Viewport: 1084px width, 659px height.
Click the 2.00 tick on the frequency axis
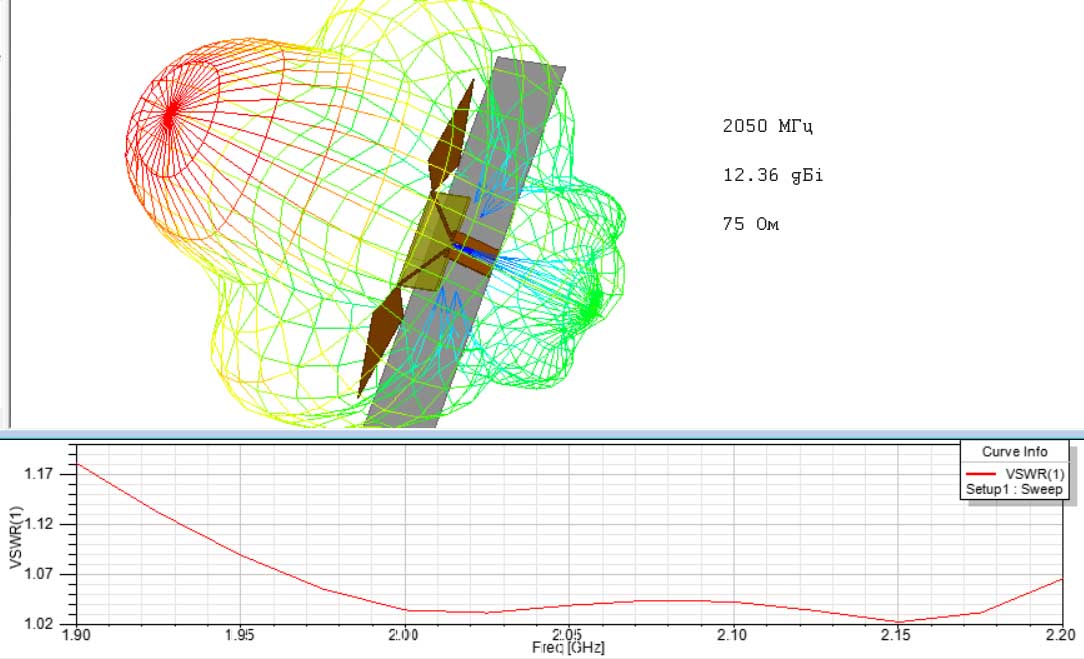404,635
